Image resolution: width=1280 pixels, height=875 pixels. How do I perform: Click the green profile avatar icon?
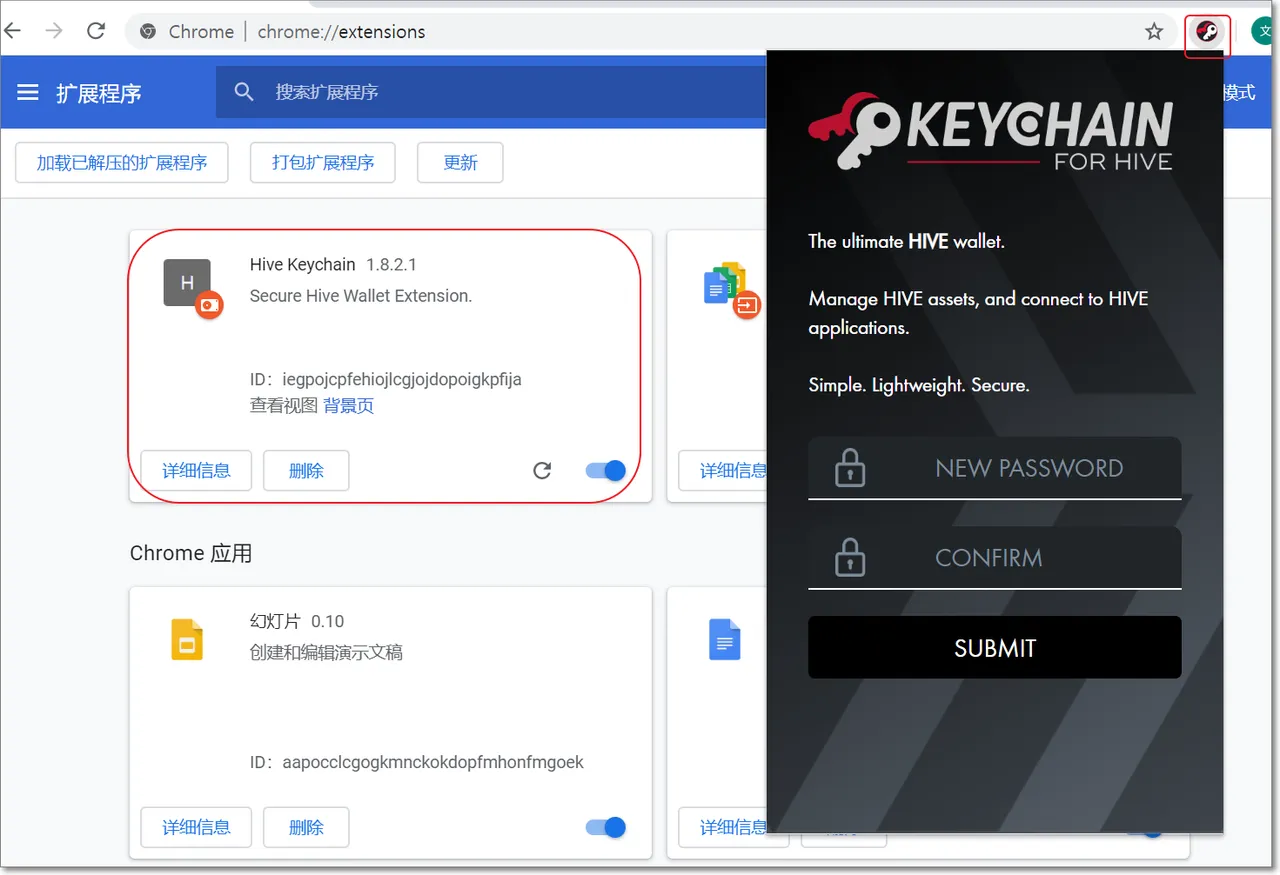pyautogui.click(x=1264, y=32)
